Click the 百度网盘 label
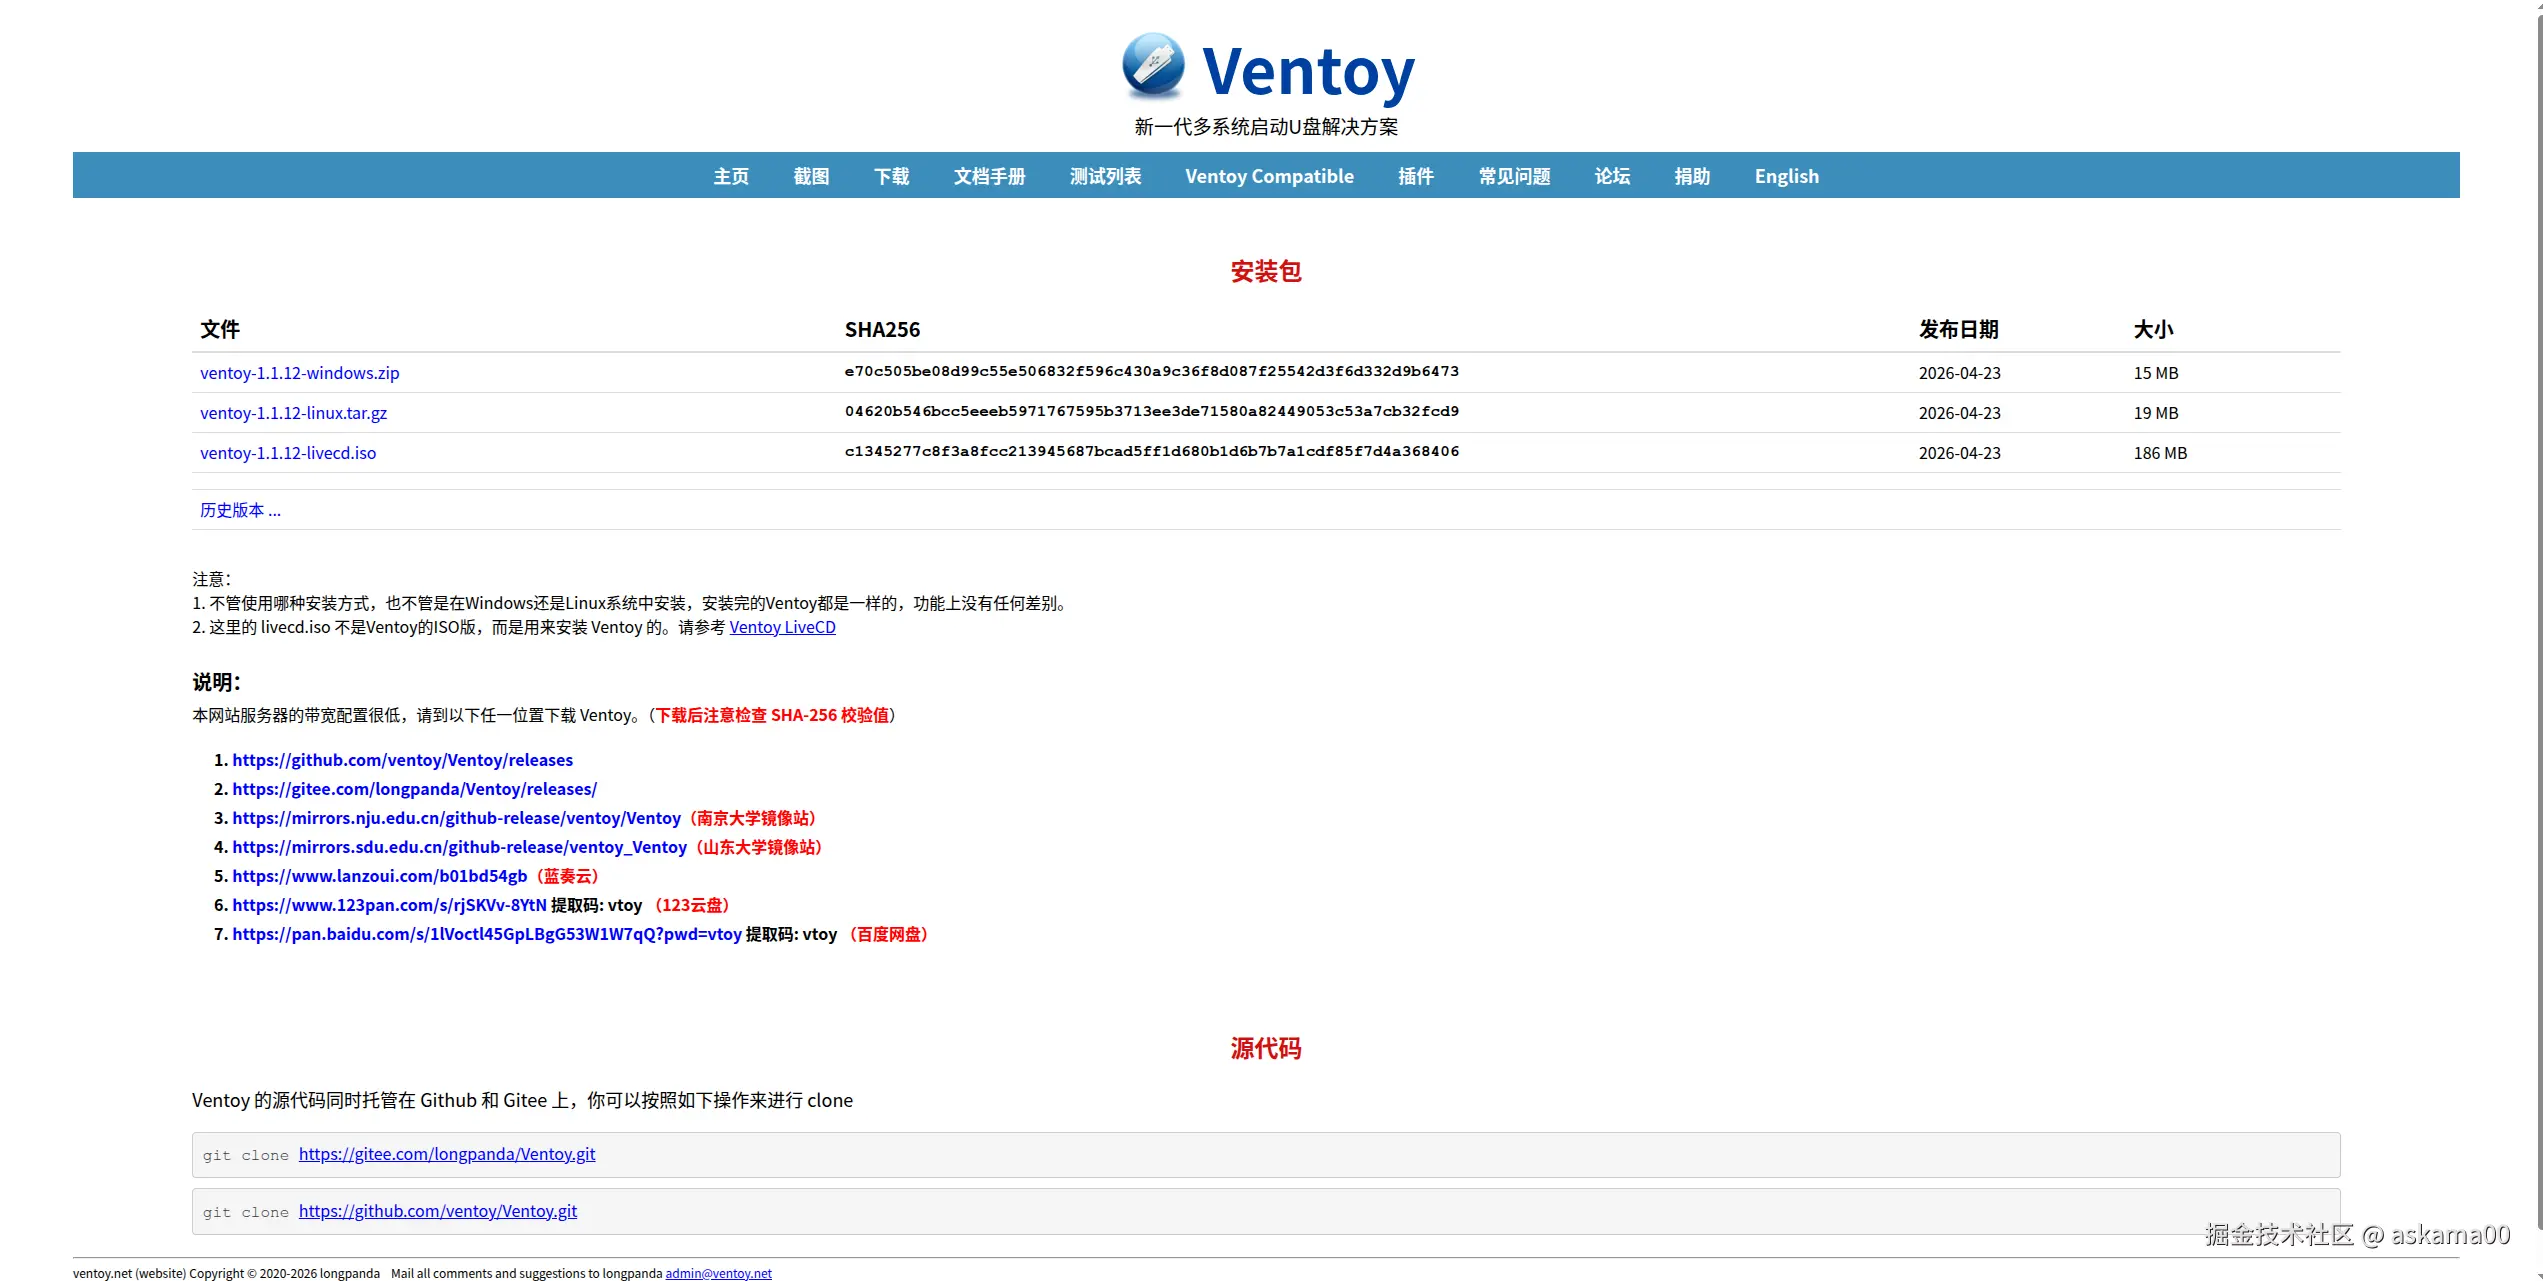The width and height of the screenshot is (2543, 1281). click(888, 934)
